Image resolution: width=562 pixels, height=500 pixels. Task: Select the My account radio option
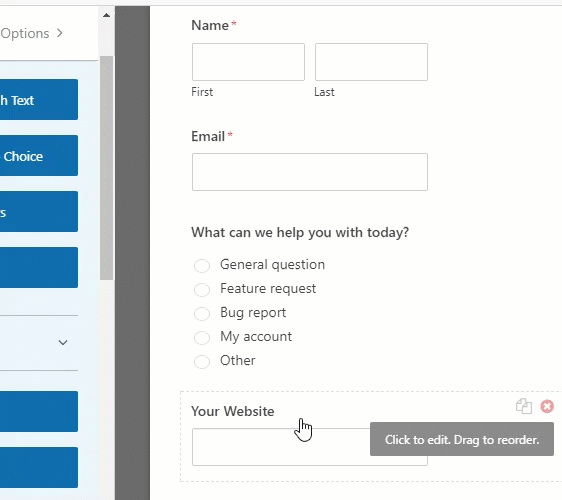click(x=202, y=338)
